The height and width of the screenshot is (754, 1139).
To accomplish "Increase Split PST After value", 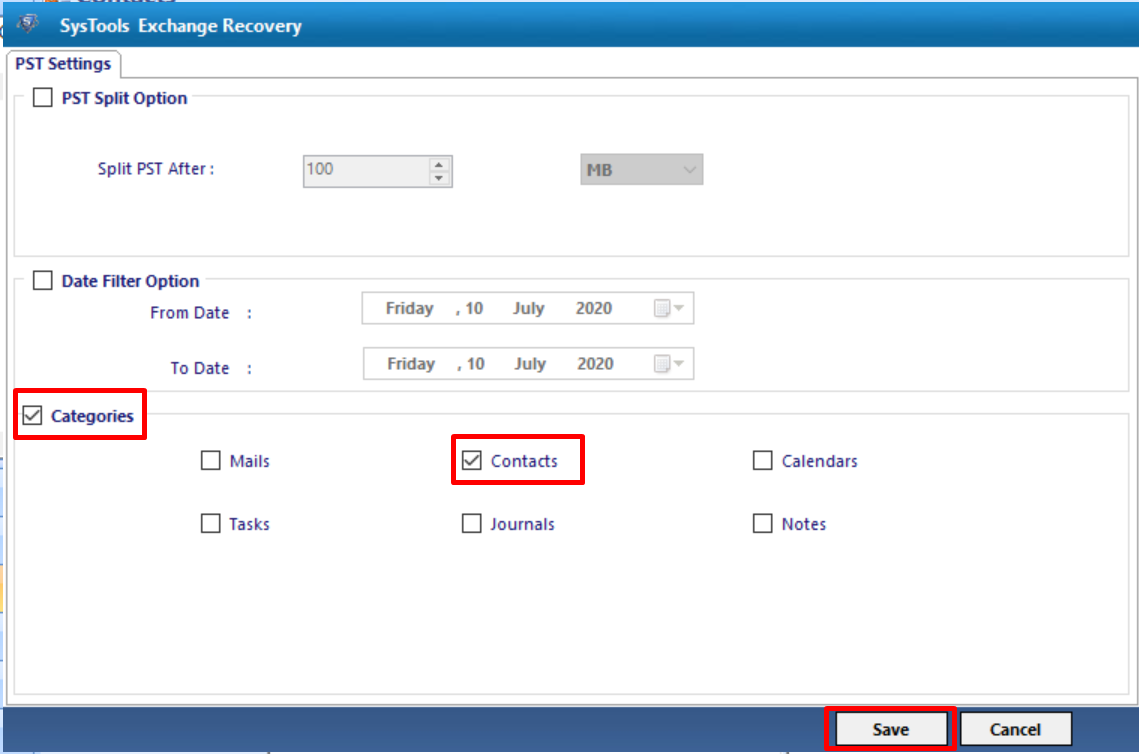I will point(439,164).
